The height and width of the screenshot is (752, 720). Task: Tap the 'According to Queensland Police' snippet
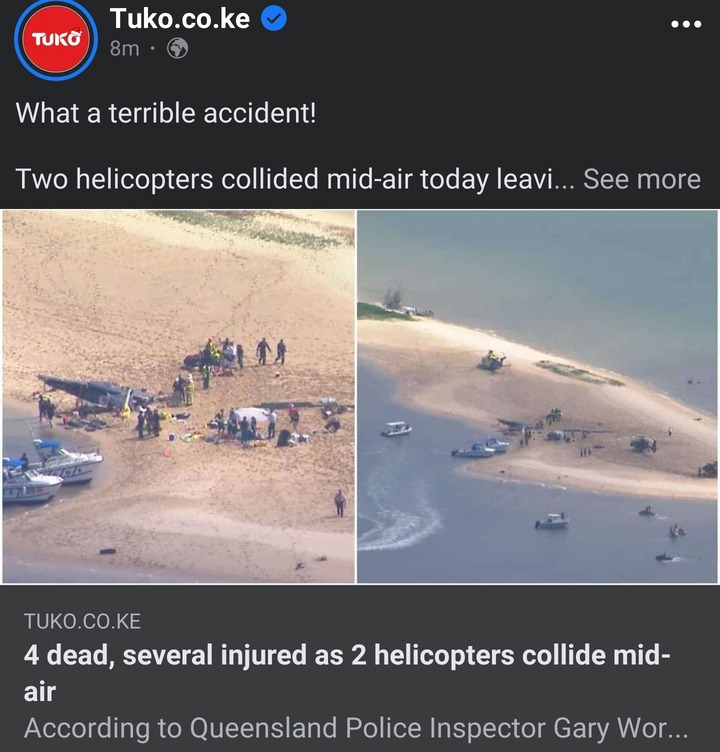(356, 728)
